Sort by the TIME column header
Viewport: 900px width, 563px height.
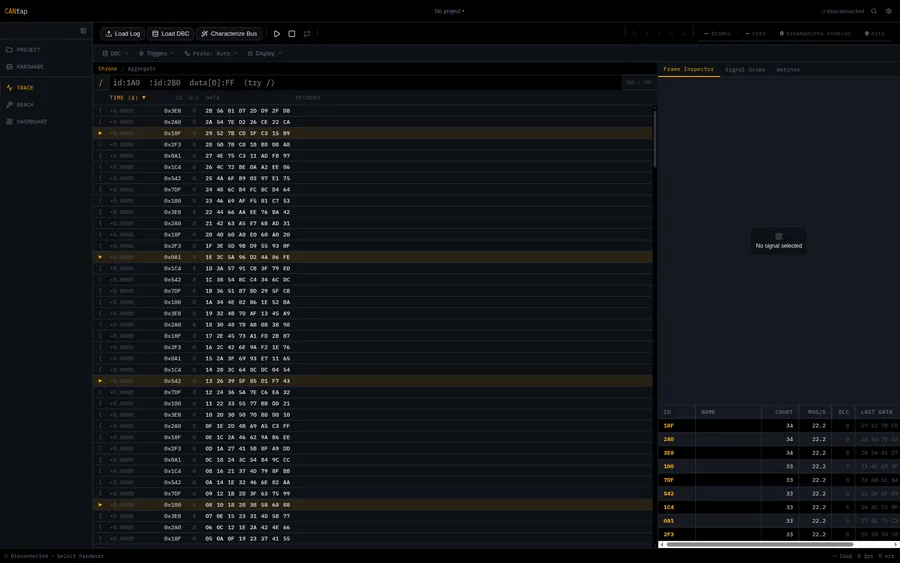(x=127, y=98)
